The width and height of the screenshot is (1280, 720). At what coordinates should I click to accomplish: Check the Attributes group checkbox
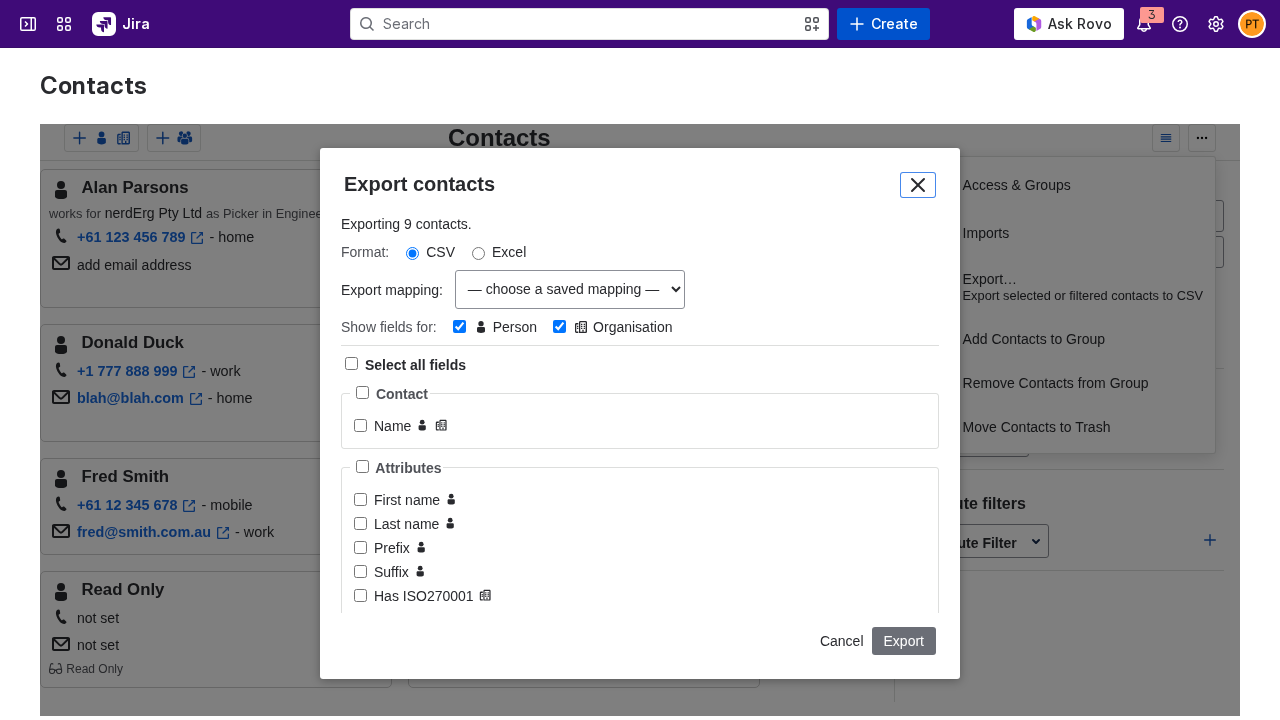(362, 467)
